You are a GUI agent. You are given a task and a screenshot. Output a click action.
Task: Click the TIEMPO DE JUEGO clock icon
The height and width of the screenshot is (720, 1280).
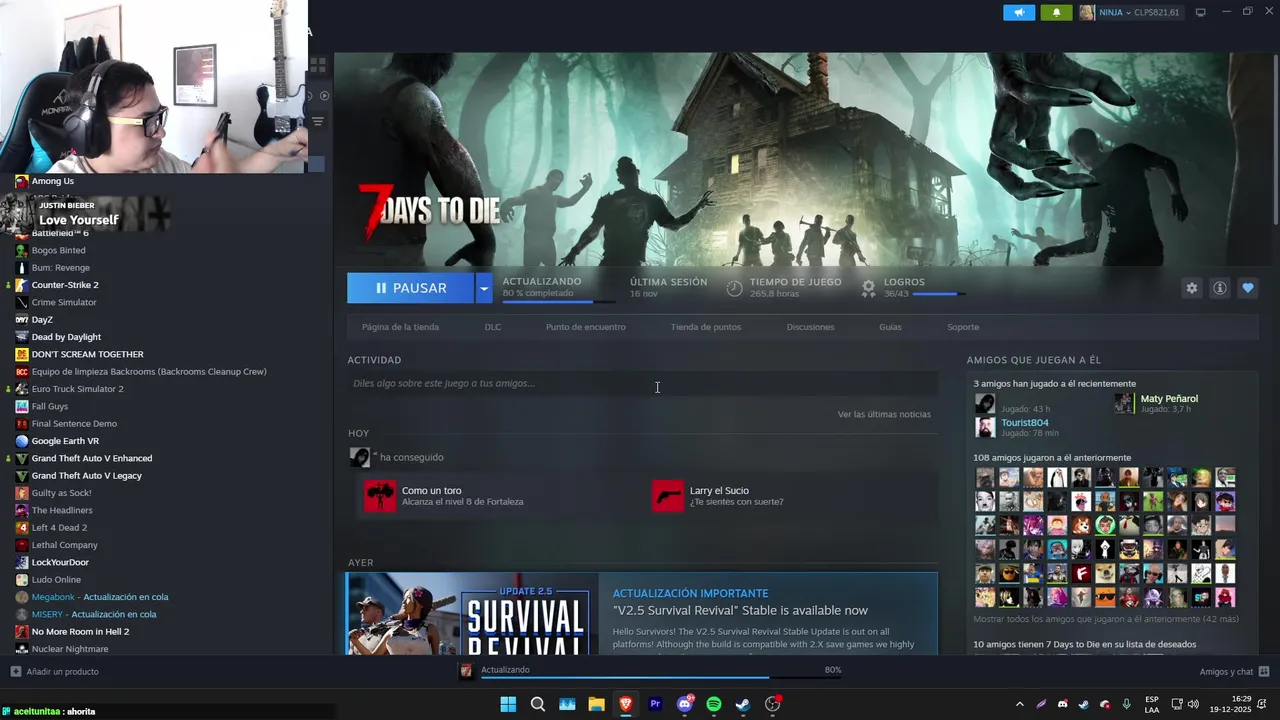pos(734,288)
